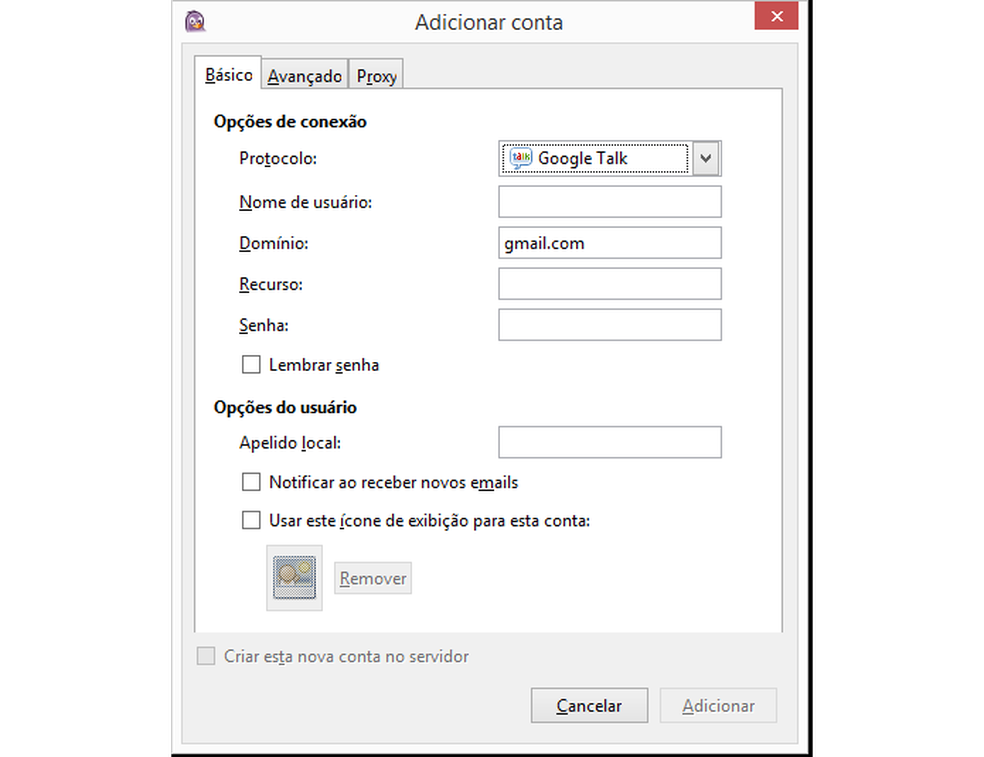Click the Google Talk protocol icon

[x=521, y=157]
